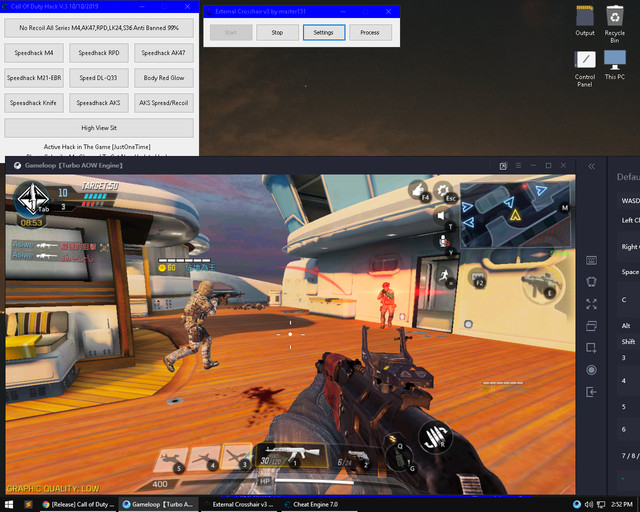Click the No Recoil All Series button
Image resolution: width=640 pixels, height=512 pixels.
tap(99, 28)
